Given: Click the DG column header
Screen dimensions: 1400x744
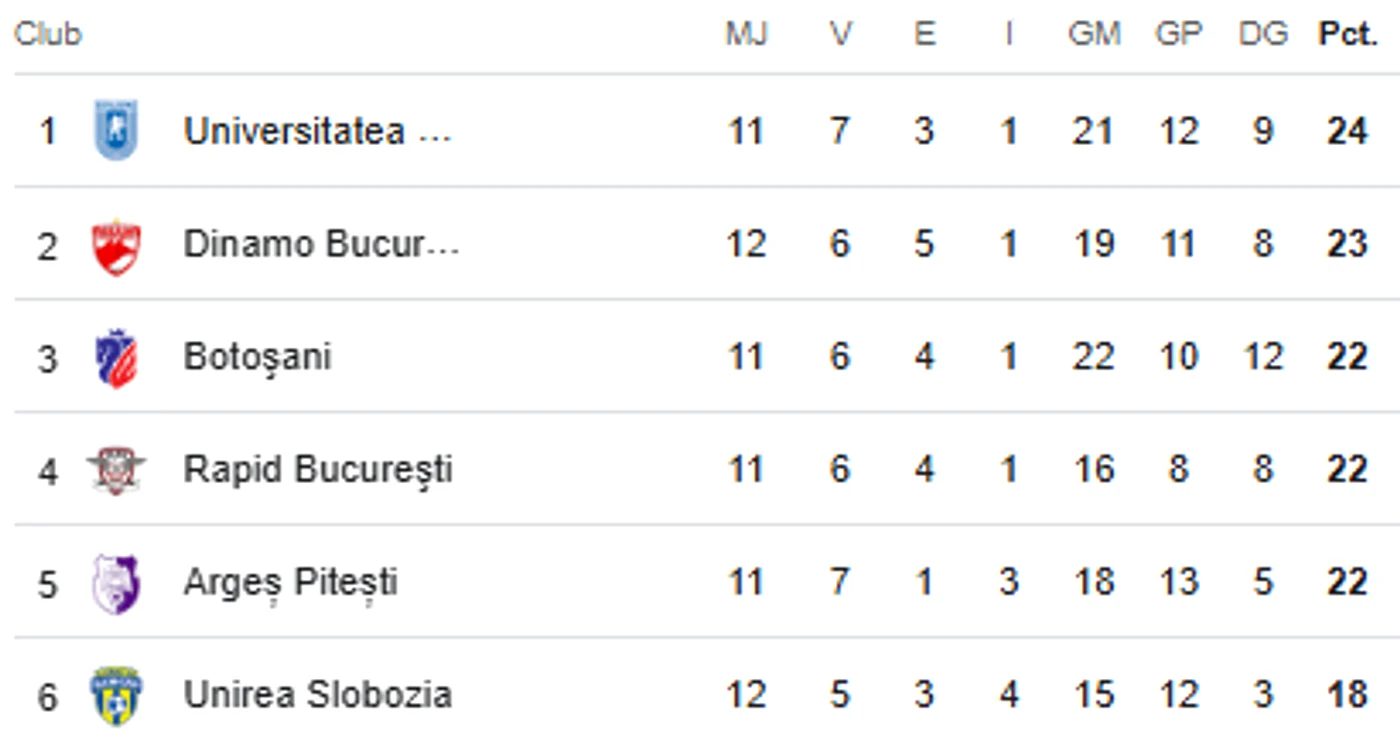Looking at the screenshot, I should coord(1263,34).
